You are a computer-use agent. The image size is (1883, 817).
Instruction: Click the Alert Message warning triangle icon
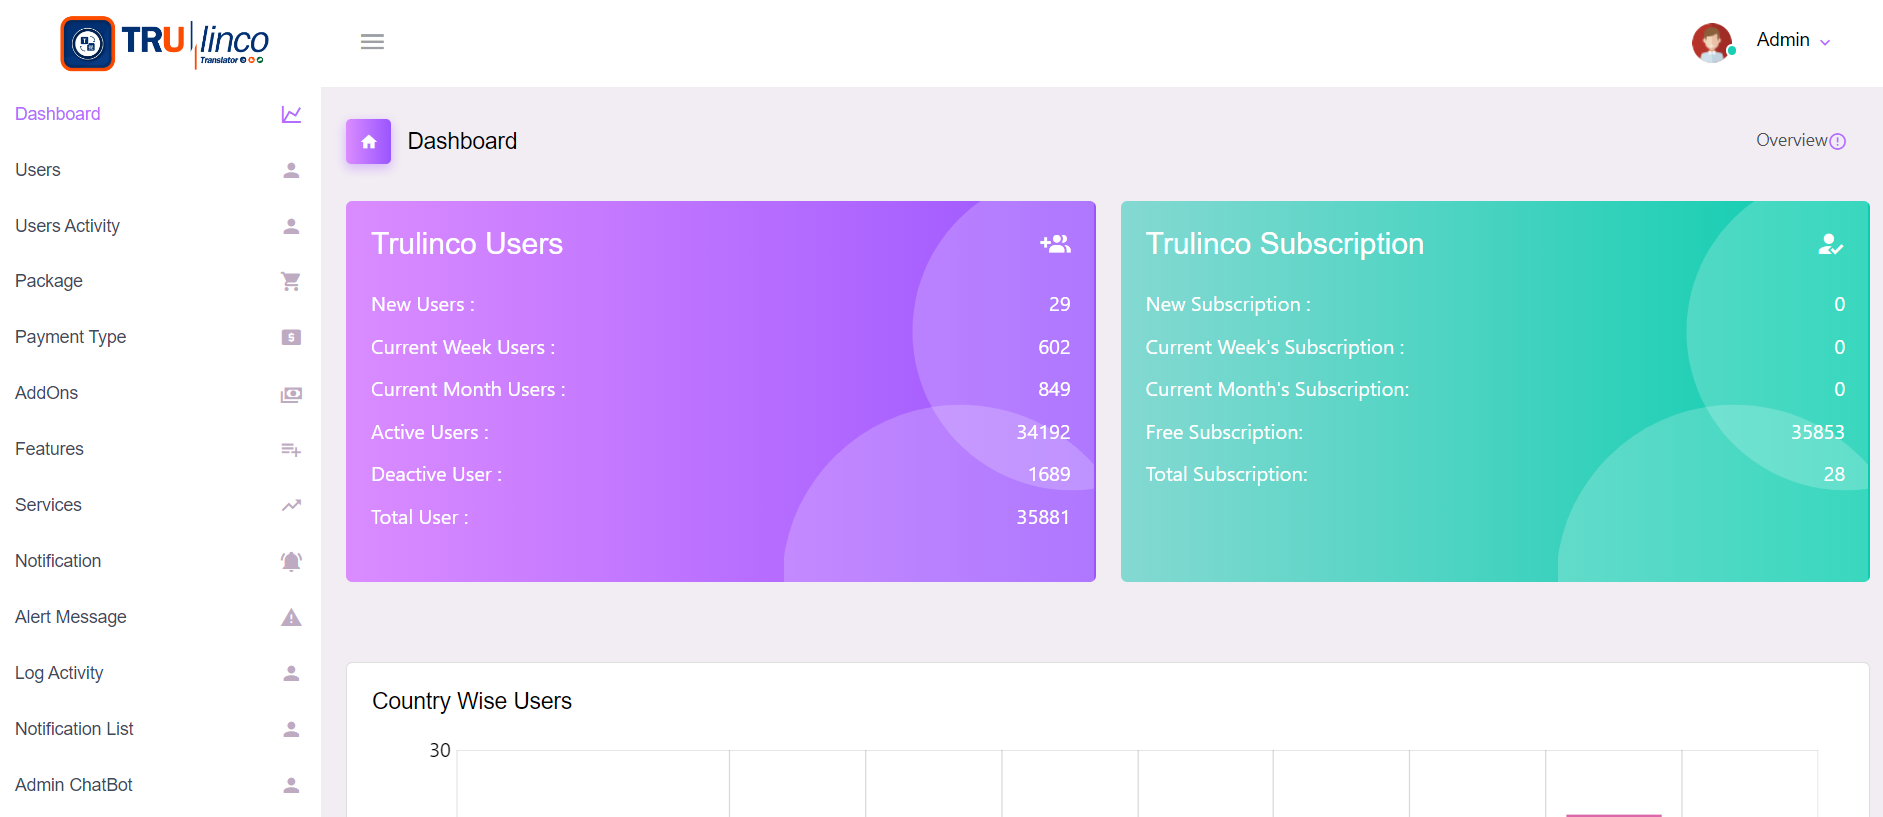click(x=291, y=618)
